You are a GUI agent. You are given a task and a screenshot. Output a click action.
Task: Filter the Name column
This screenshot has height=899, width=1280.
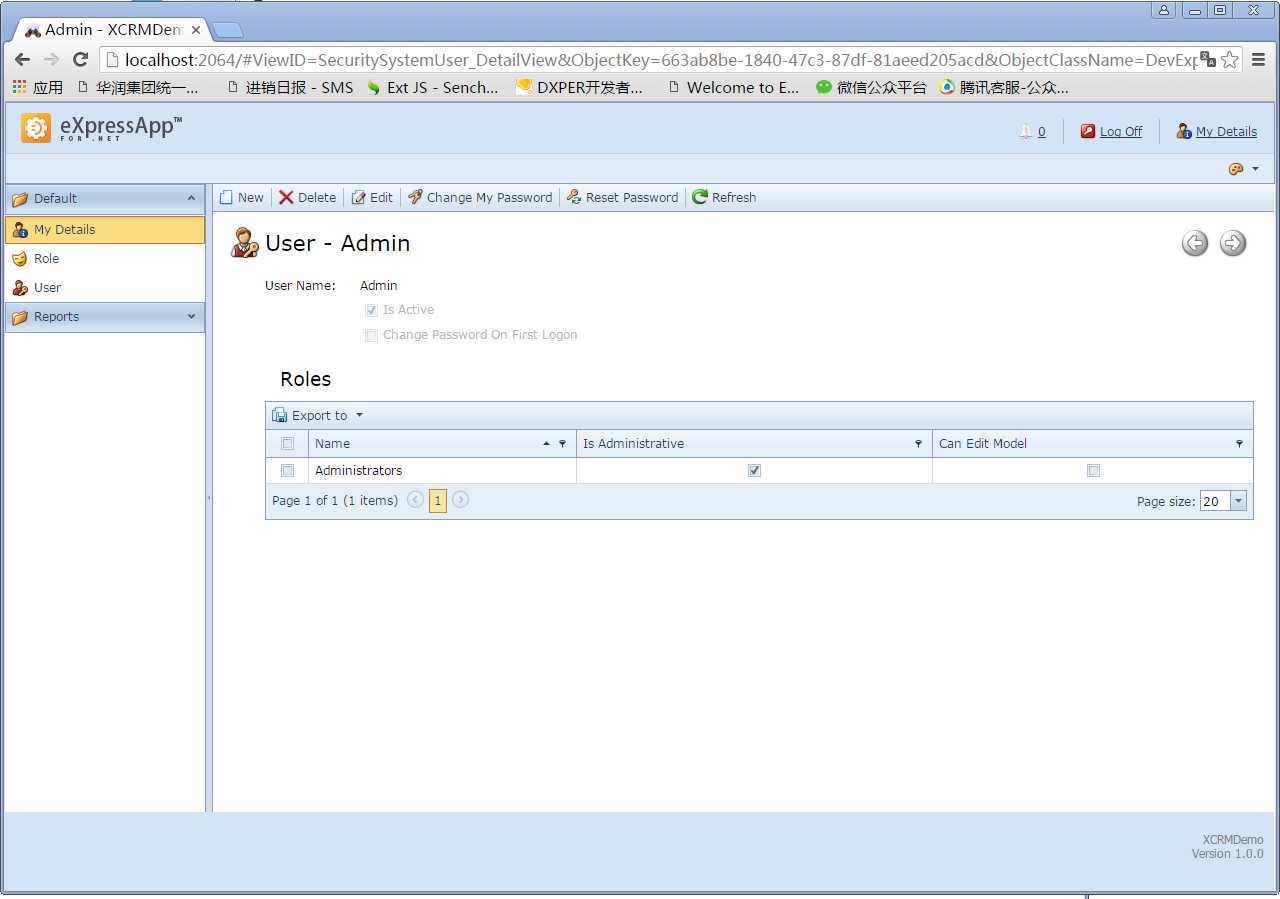coord(562,443)
